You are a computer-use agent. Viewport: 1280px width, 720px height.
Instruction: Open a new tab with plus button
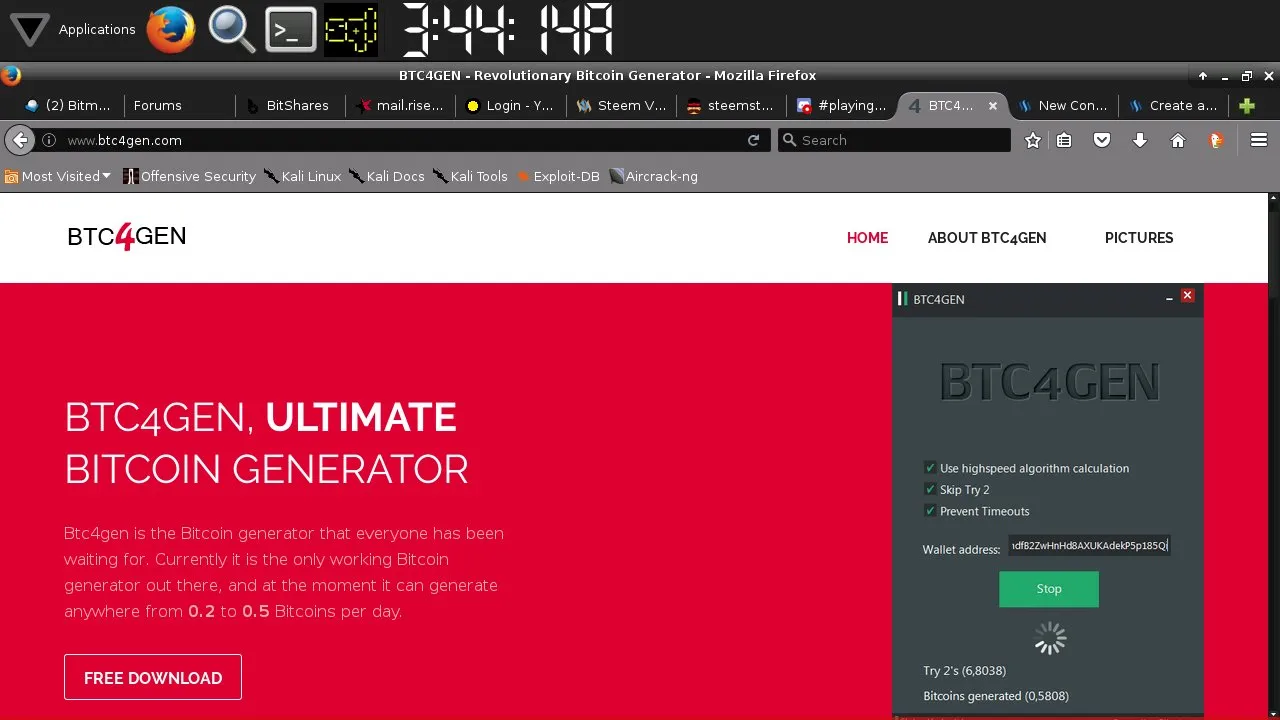[x=1247, y=105]
